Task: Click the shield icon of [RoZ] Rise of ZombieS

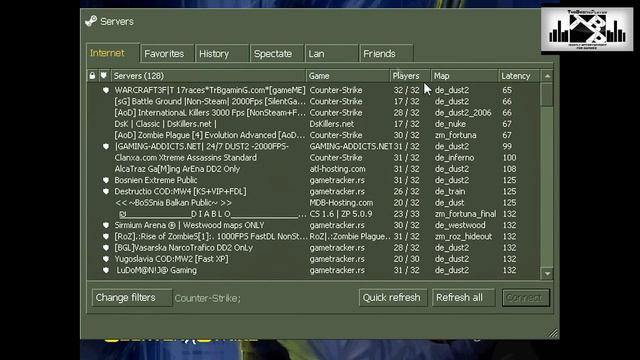Action: point(106,236)
